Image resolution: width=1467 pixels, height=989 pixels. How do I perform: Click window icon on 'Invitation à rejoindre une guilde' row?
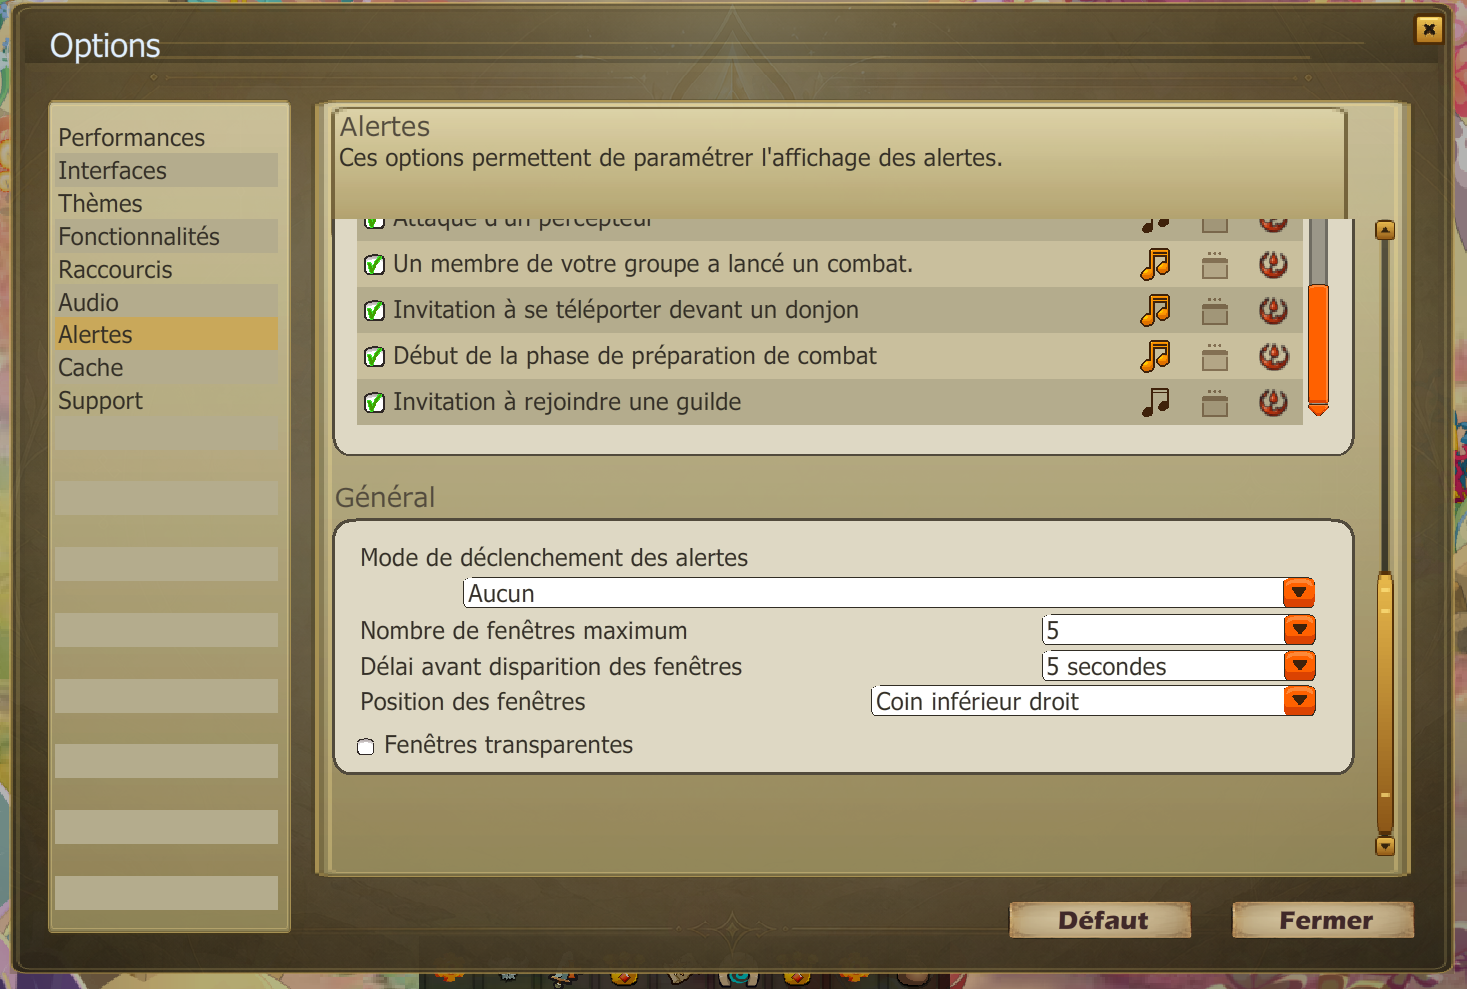[x=1215, y=403]
